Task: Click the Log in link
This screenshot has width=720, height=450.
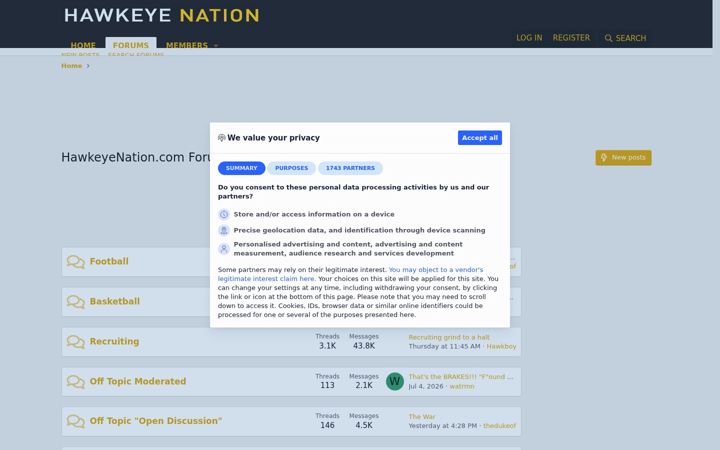Action: (x=529, y=38)
